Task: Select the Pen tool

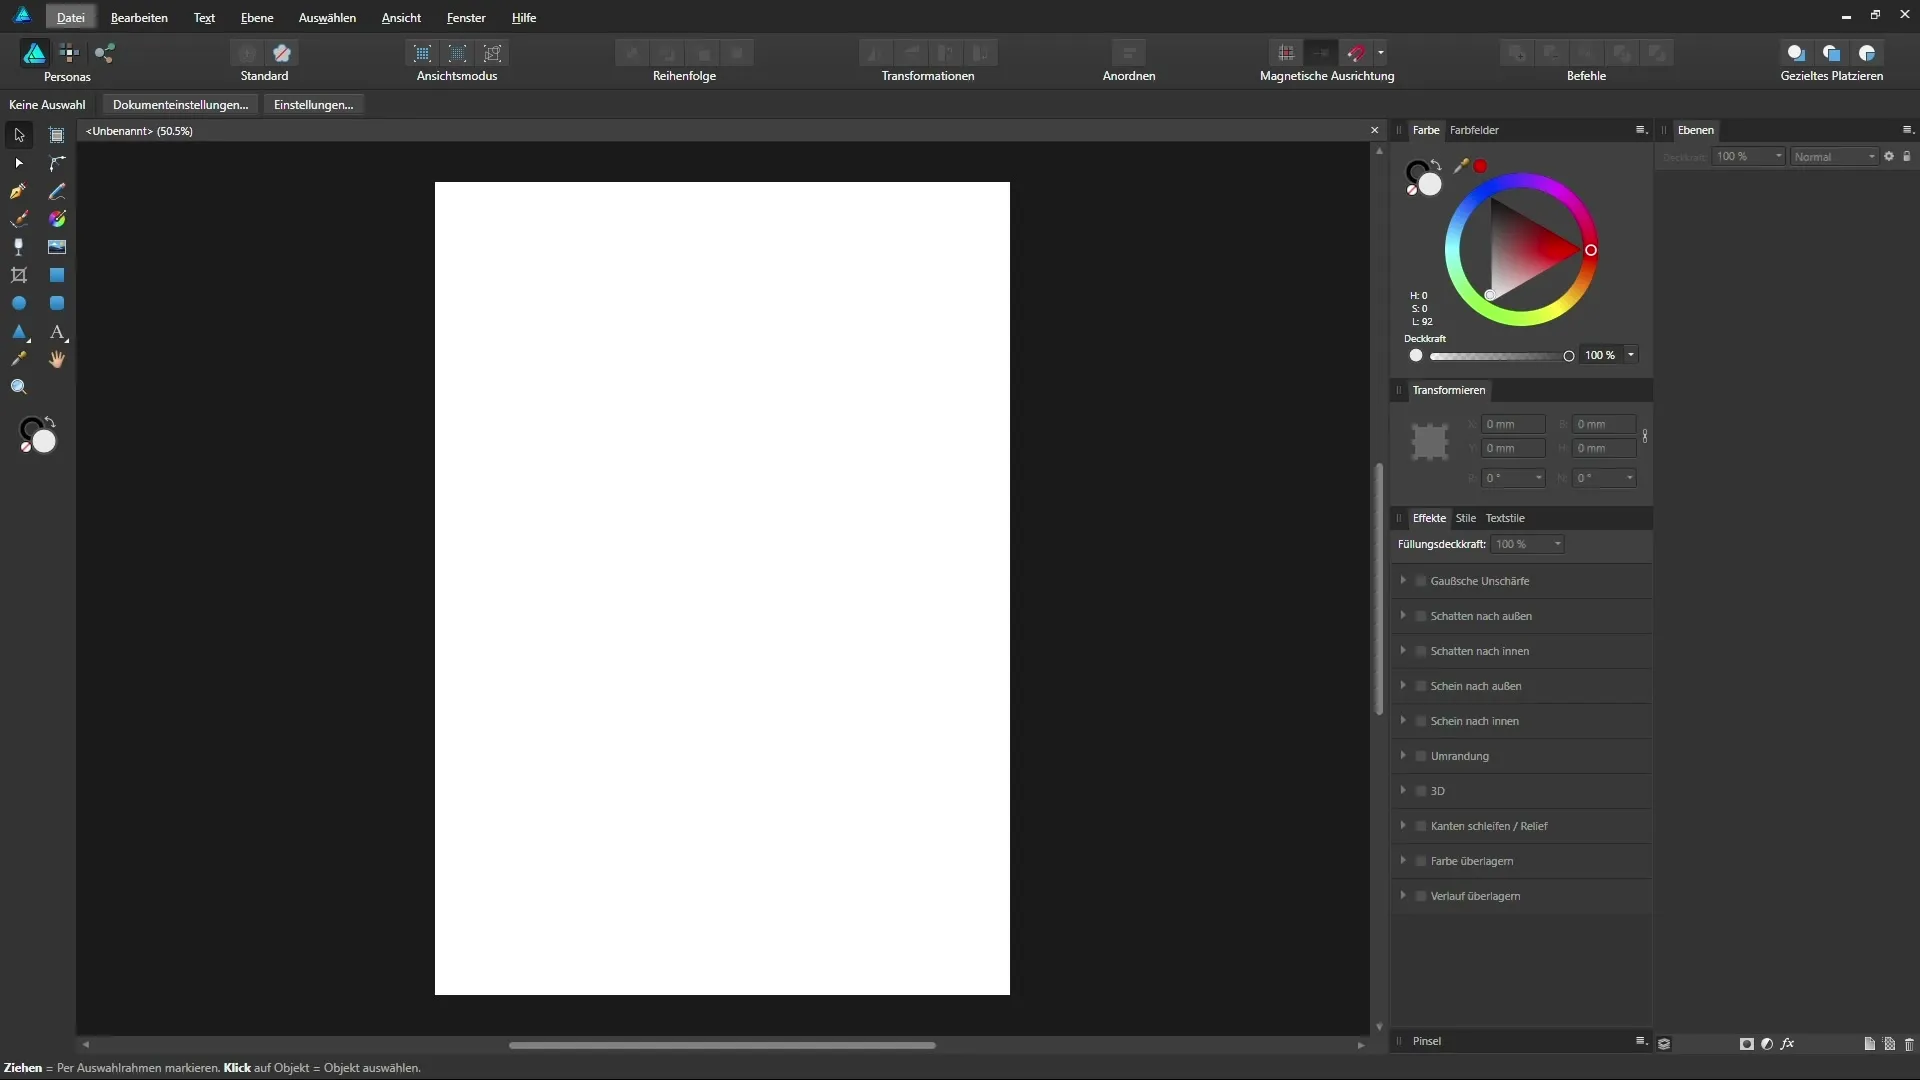Action: pyautogui.click(x=19, y=191)
